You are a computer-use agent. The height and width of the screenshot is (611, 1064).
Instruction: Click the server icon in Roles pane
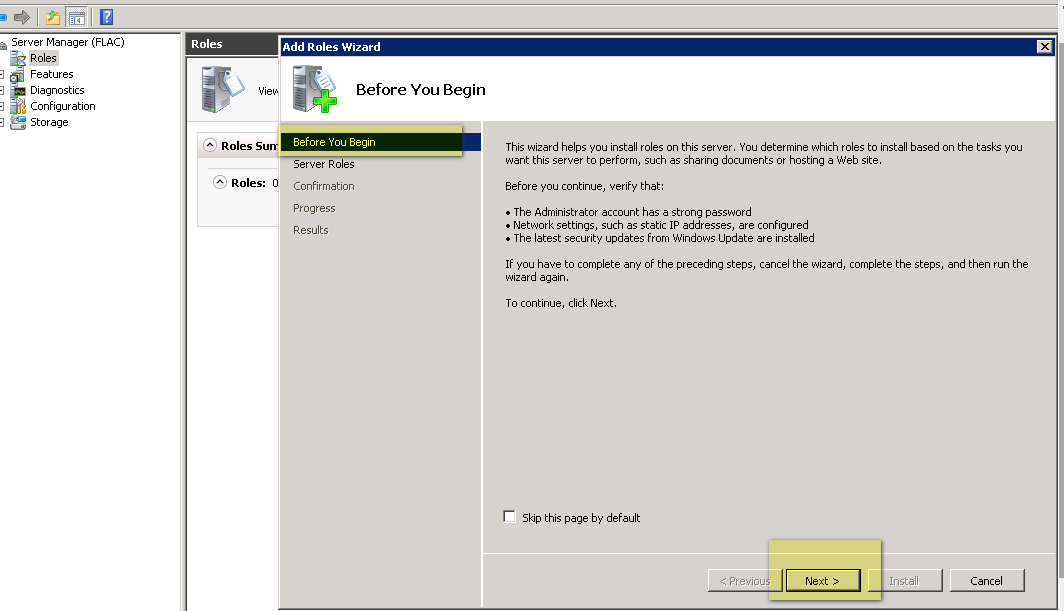(223, 89)
